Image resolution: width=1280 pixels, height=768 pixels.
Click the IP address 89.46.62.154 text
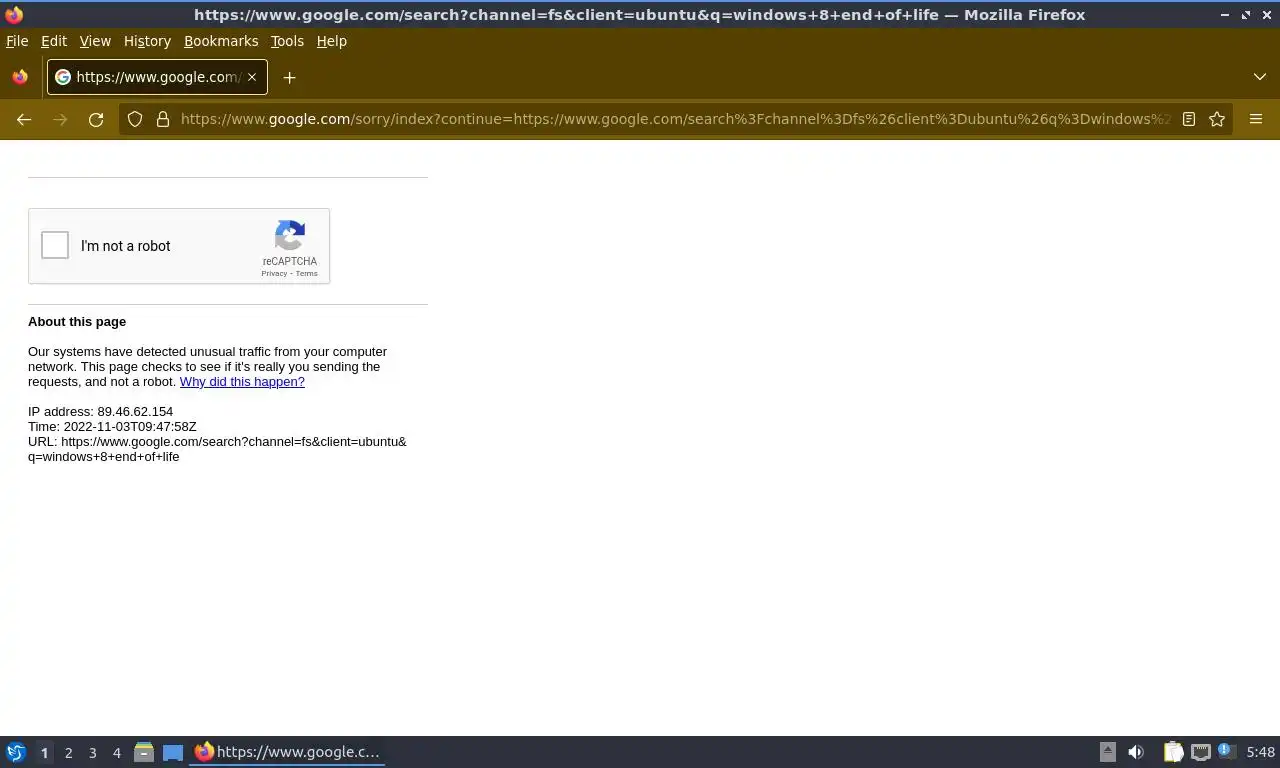(100, 412)
